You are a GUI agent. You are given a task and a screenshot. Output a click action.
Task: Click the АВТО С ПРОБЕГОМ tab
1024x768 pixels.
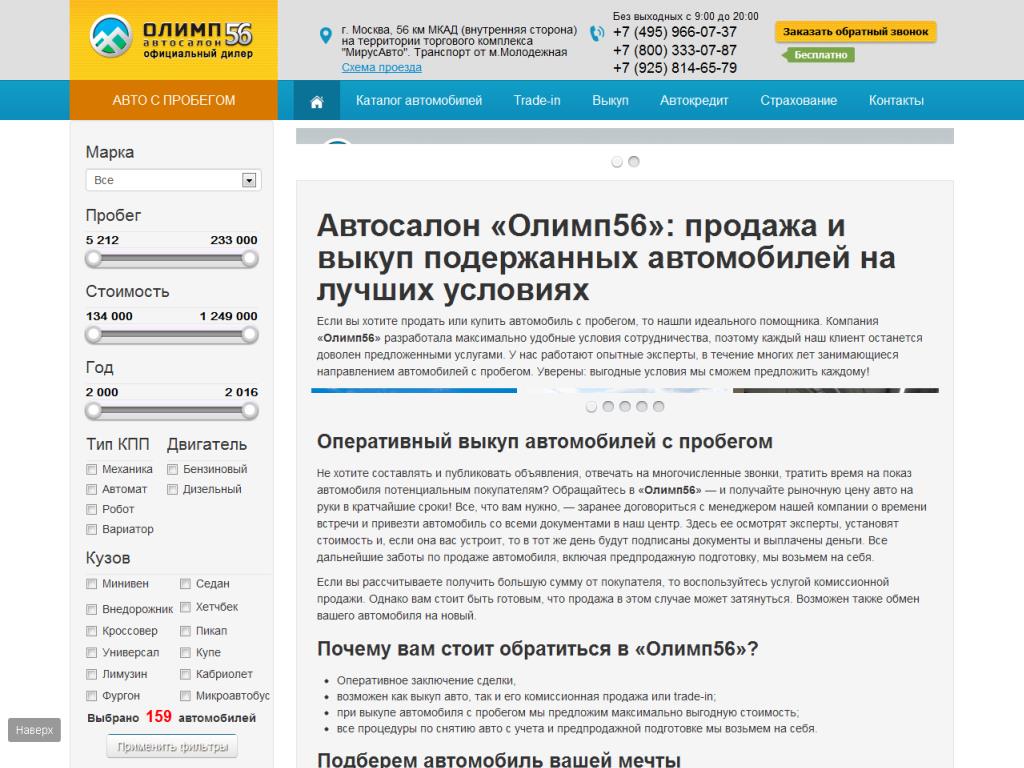click(174, 101)
